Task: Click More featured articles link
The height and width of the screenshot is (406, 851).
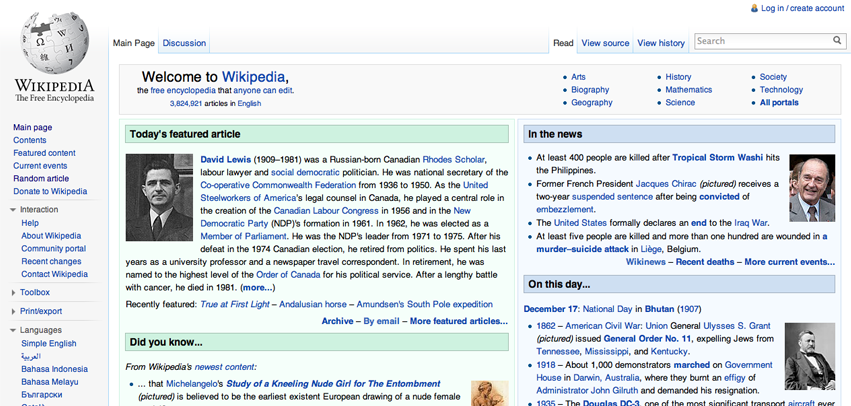Action: pyautogui.click(x=459, y=321)
